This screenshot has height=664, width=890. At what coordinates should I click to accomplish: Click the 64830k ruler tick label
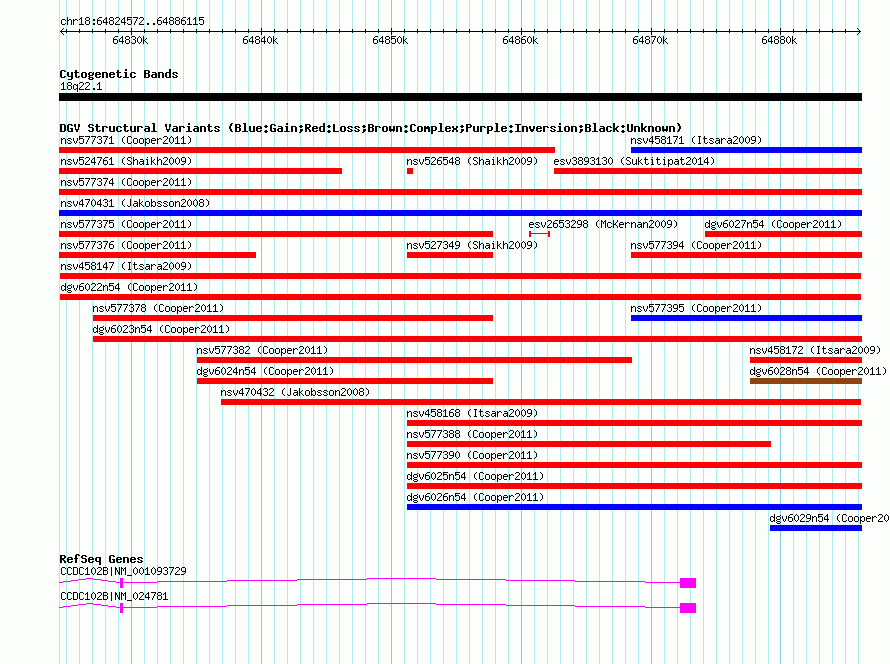(130, 40)
